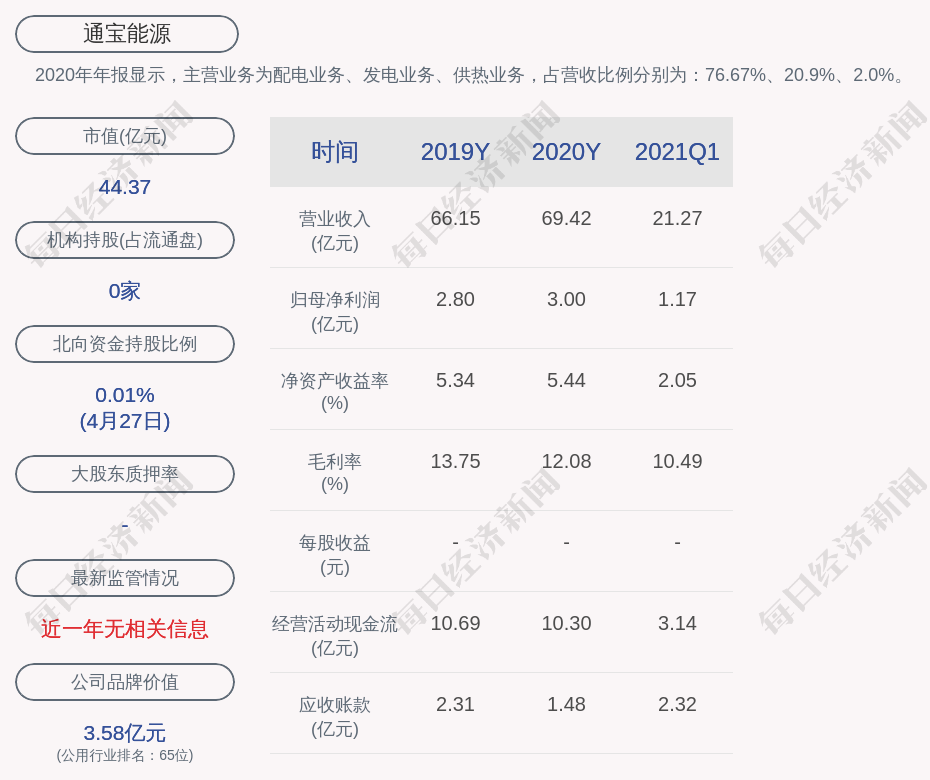The image size is (930, 780).
Task: Select the 2020Y column header
Action: tap(566, 152)
